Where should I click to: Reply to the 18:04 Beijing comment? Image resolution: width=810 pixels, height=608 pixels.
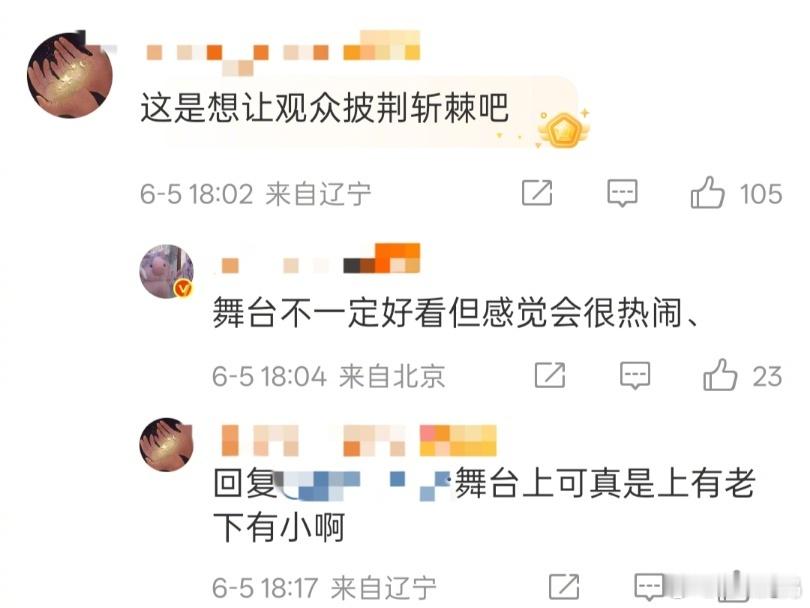click(x=635, y=375)
